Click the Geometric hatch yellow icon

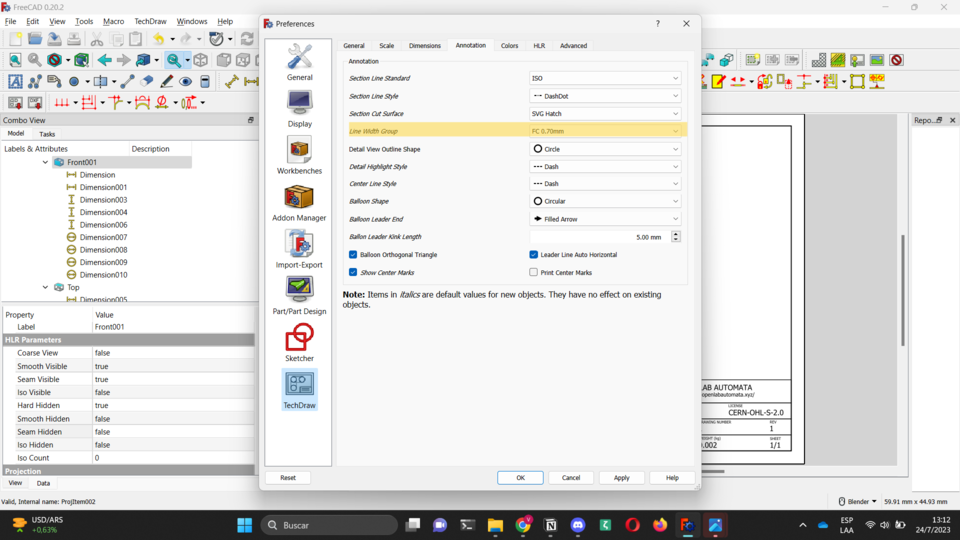click(838, 60)
